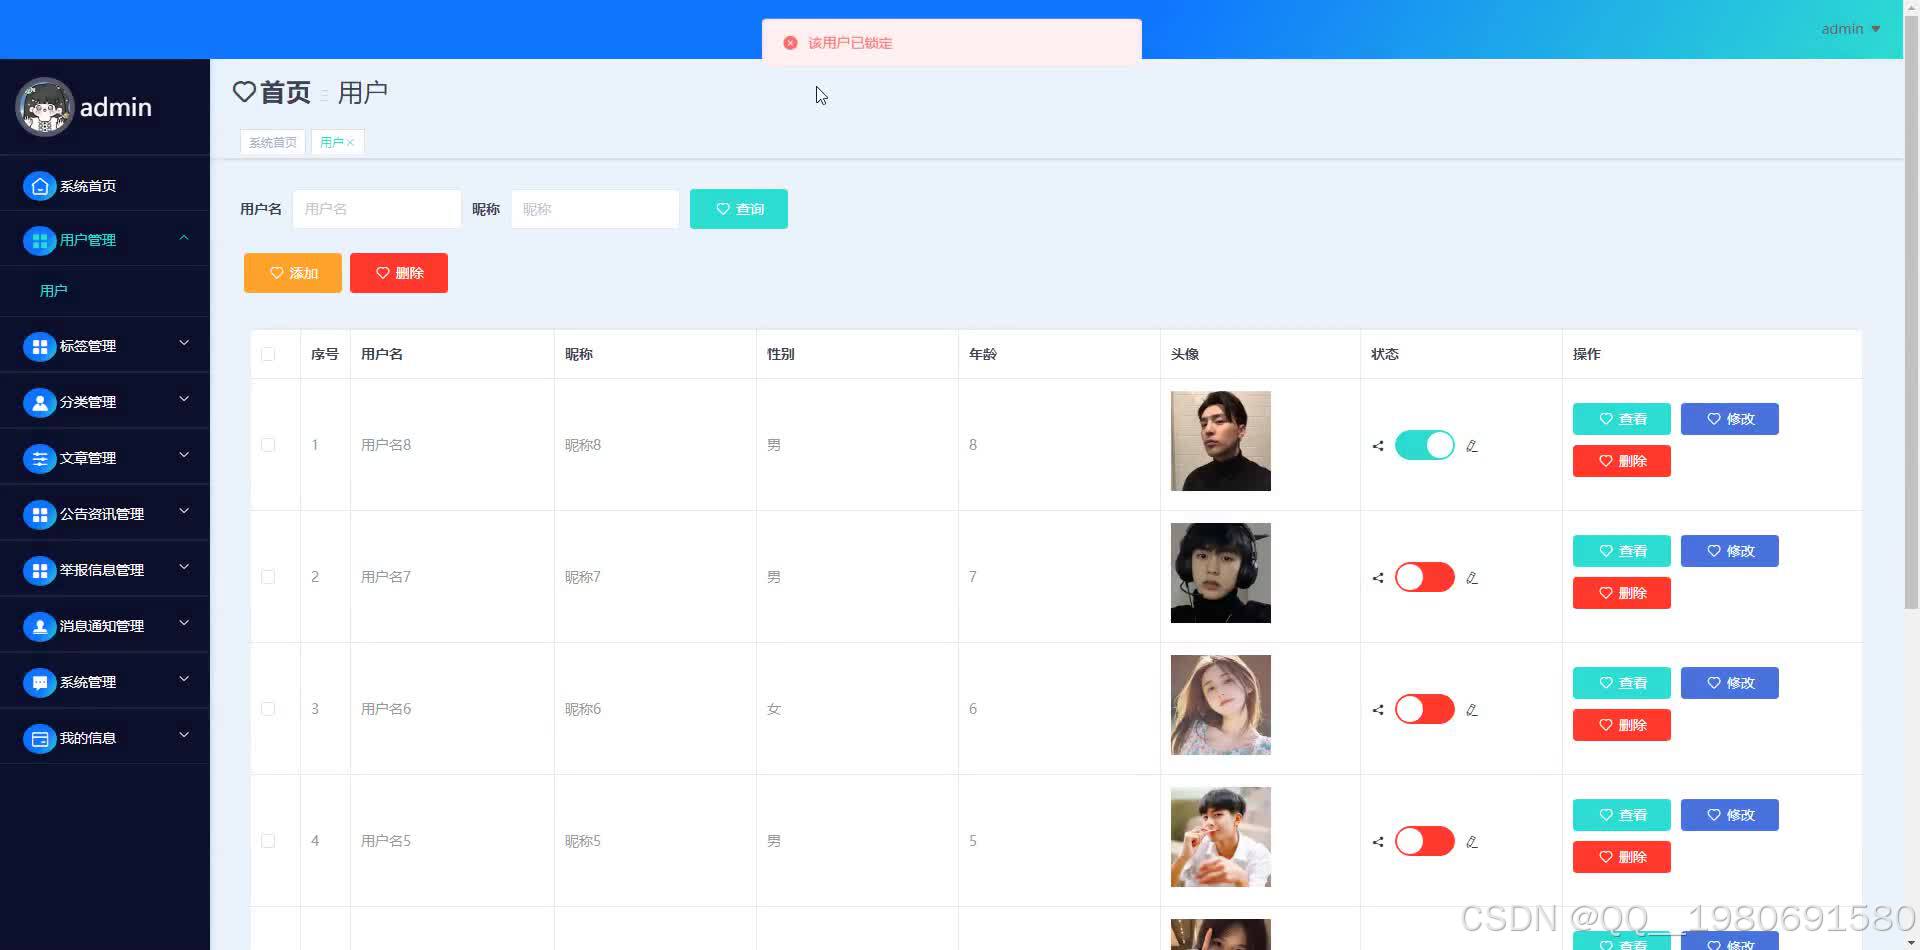Click share icon in 用户名8 status cell
The height and width of the screenshot is (950, 1920).
[1378, 446]
